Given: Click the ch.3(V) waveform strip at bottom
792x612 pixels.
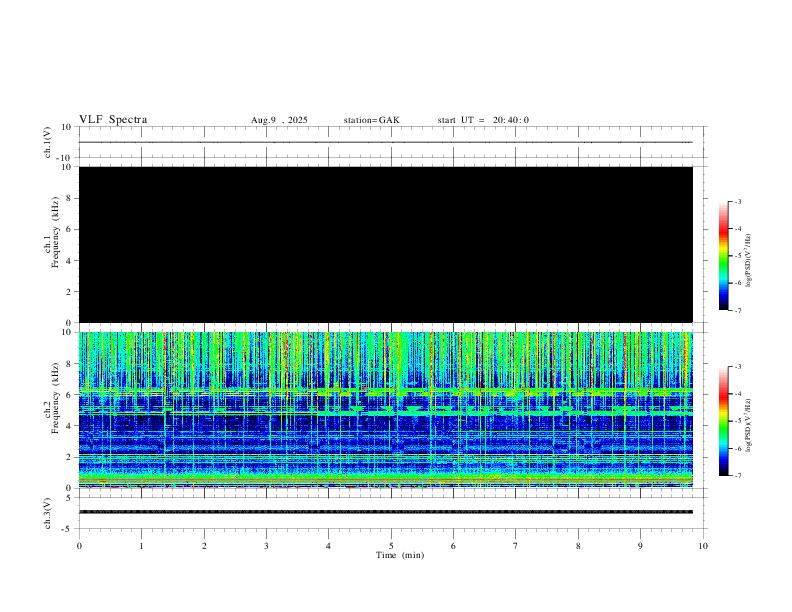Looking at the screenshot, I should coord(385,512).
